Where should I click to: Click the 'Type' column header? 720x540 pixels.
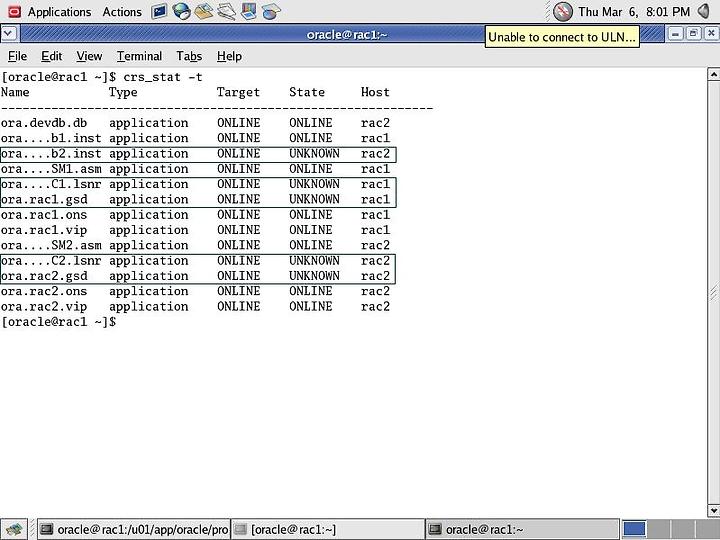[123, 93]
